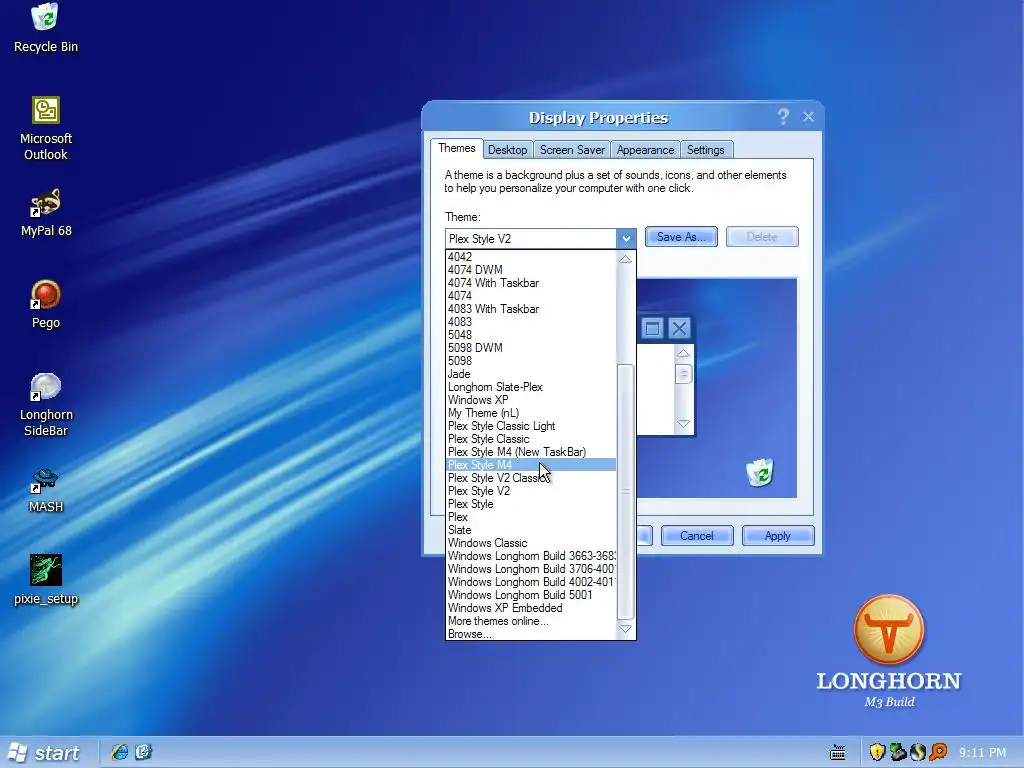
Task: Switch to the Themes tab
Action: coord(456,148)
